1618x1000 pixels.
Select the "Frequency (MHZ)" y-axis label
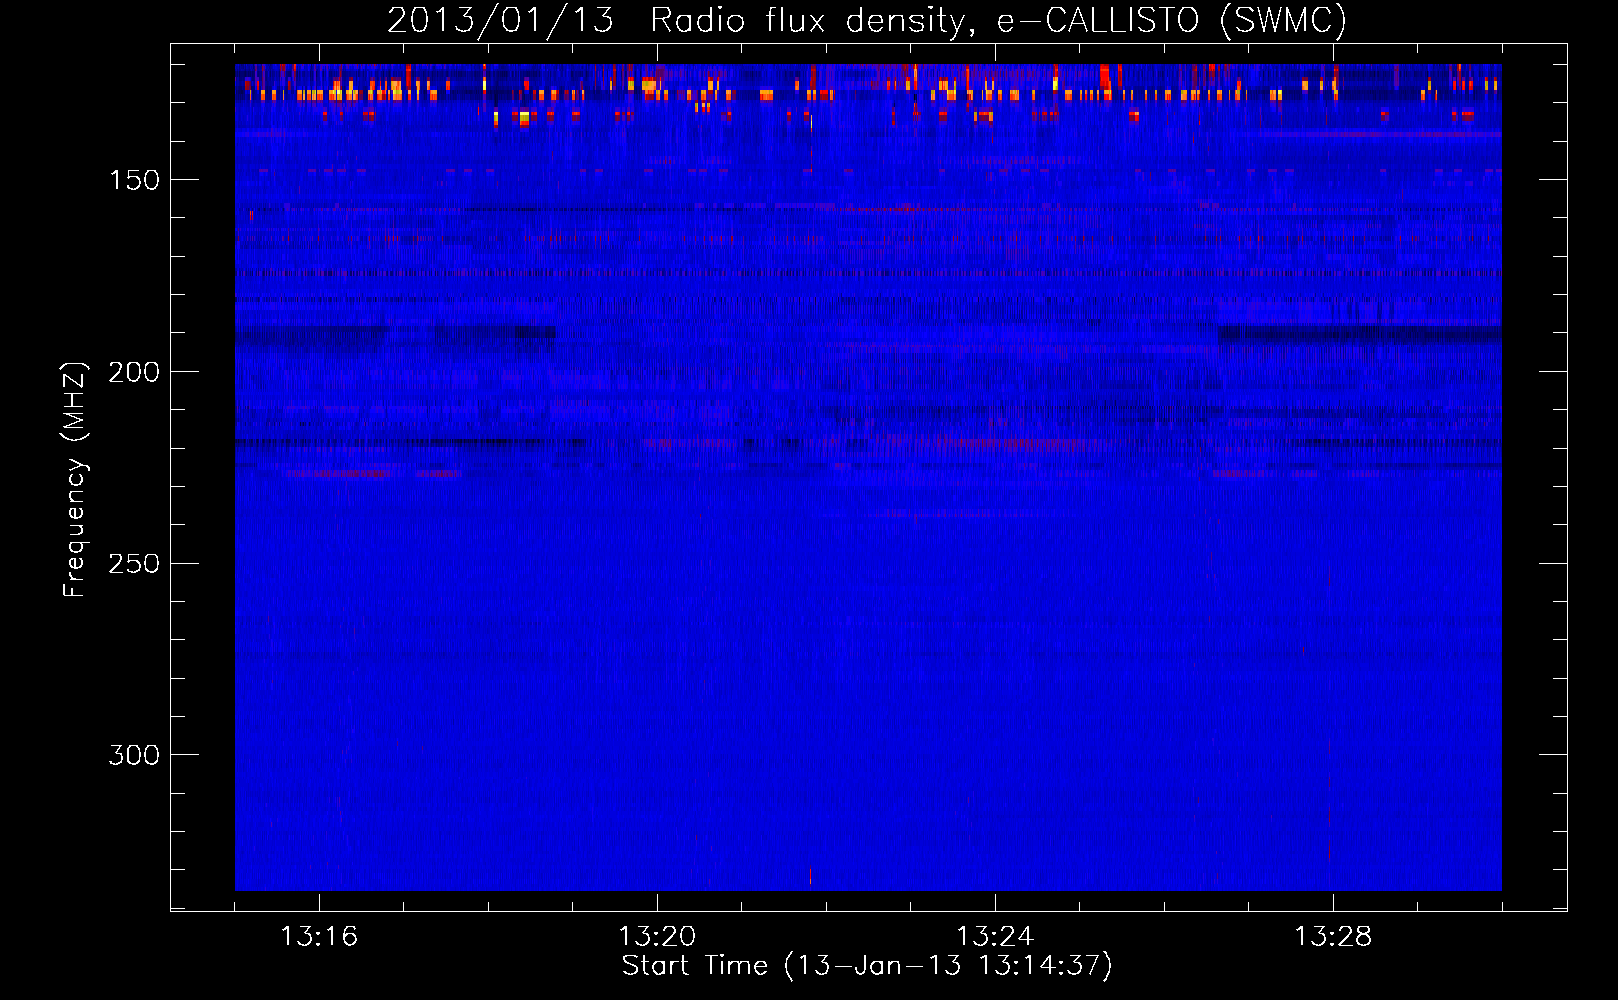click(75, 480)
